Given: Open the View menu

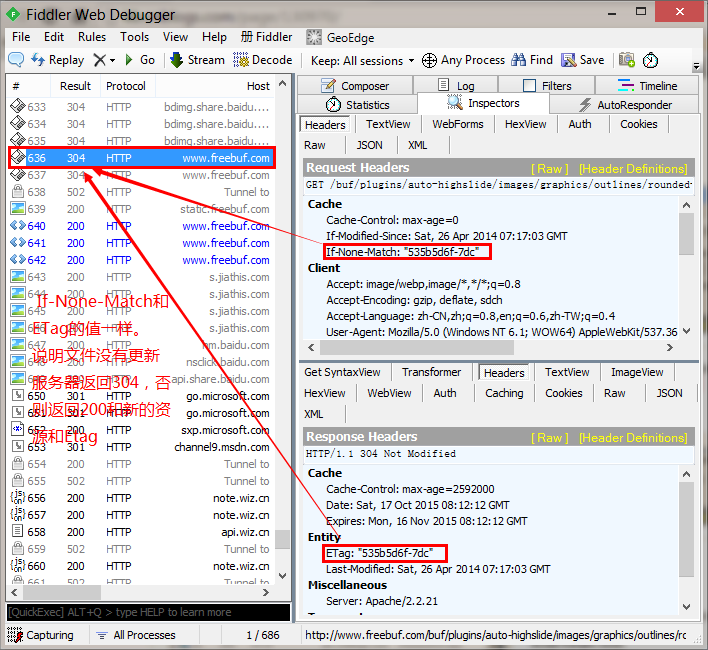Looking at the screenshot, I should pyautogui.click(x=175, y=37).
